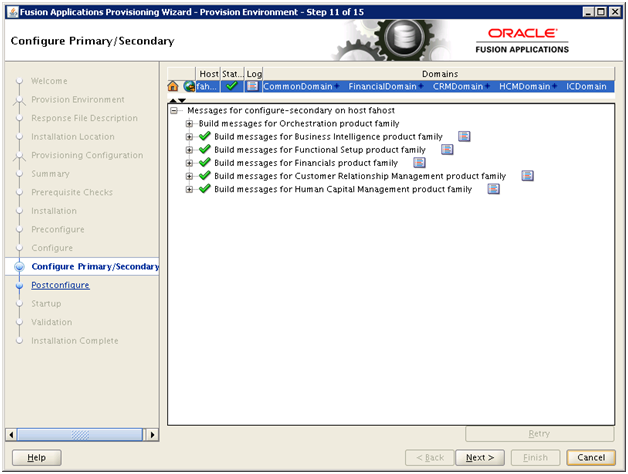628x474 pixels.
Task: Click the Cancel button
Action: [x=591, y=458]
